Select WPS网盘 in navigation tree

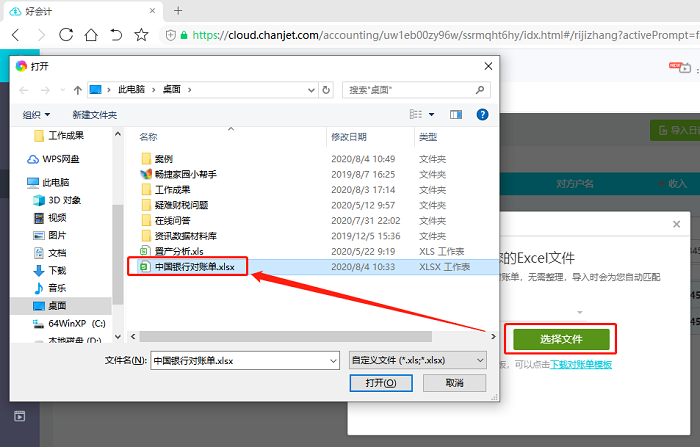pyautogui.click(x=54, y=159)
